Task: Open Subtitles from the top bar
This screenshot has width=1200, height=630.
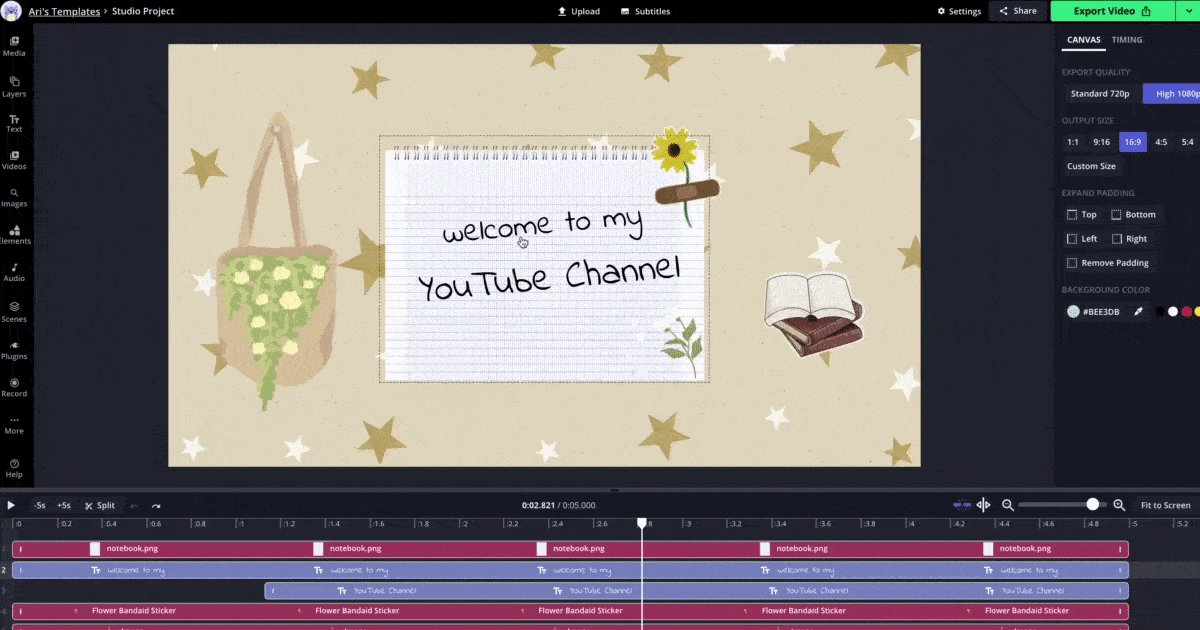Action: click(x=645, y=11)
